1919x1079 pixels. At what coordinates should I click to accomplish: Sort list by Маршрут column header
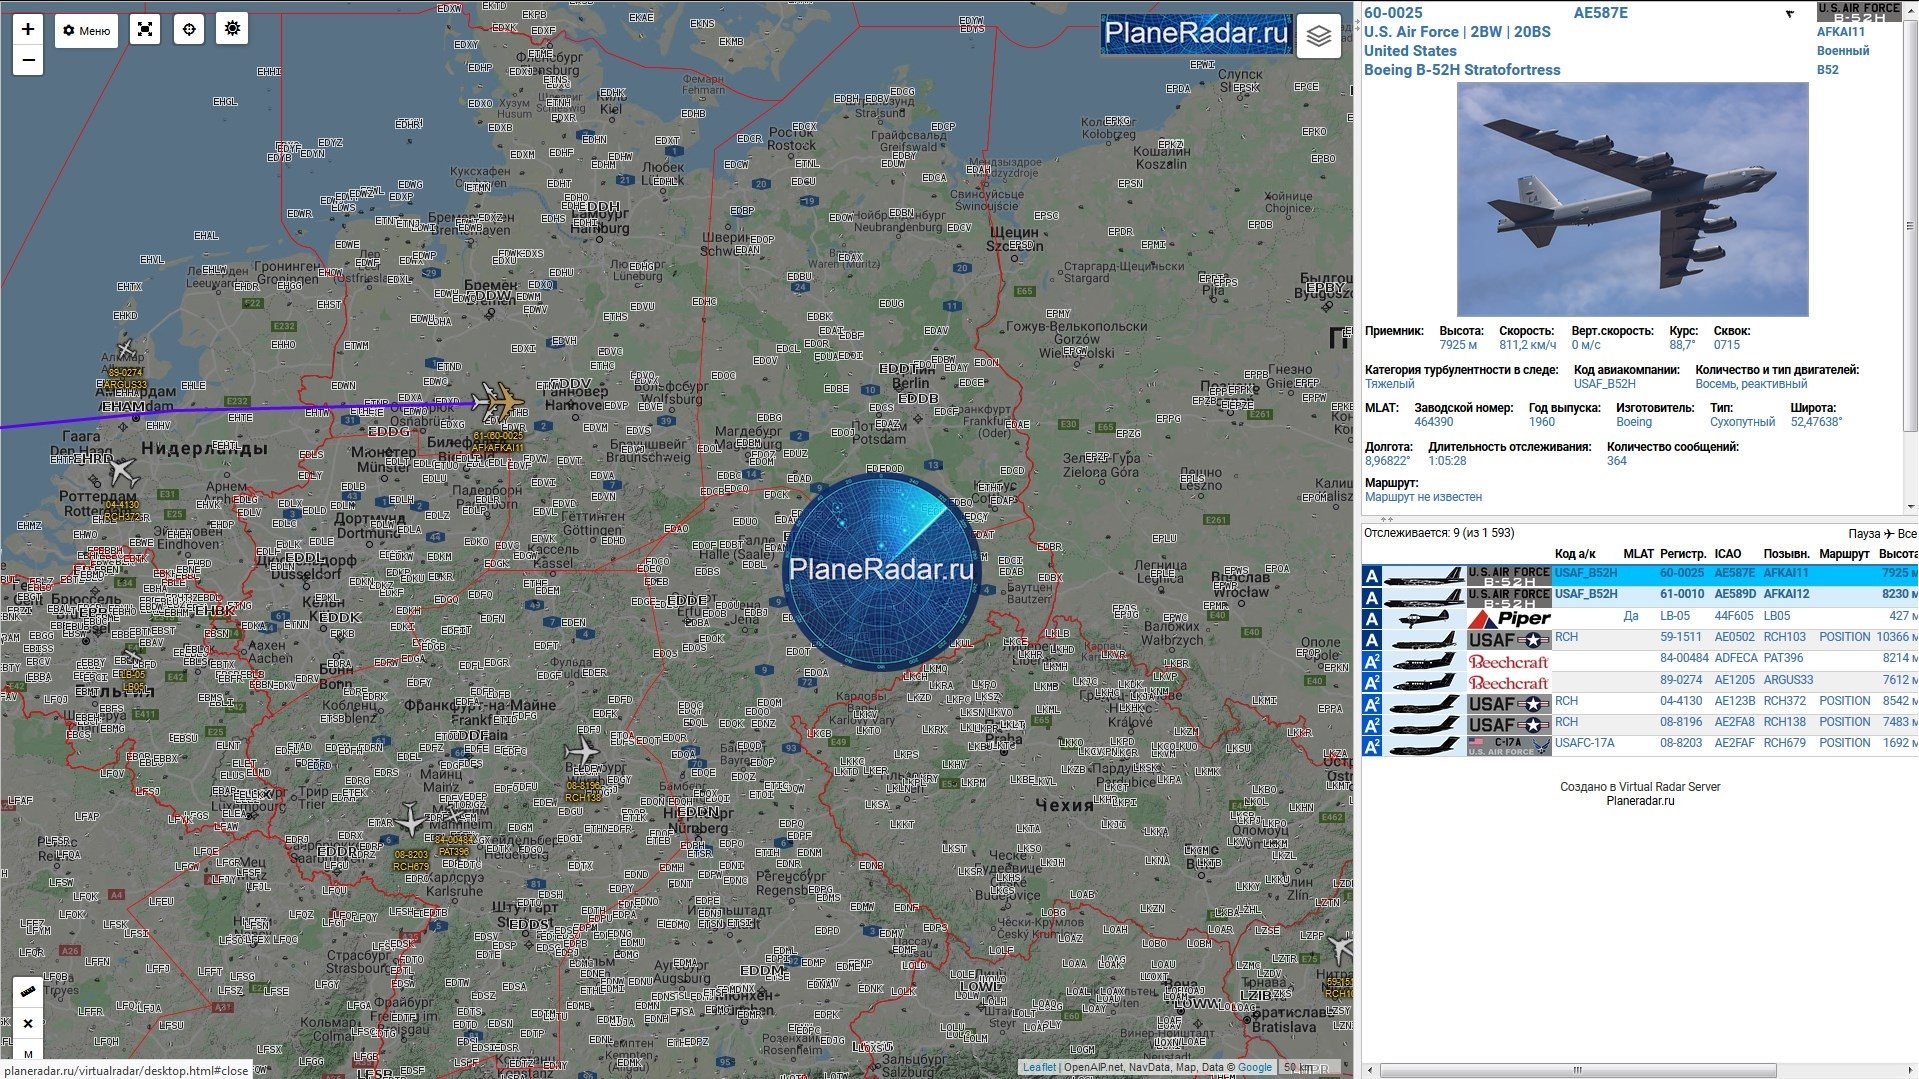point(1844,554)
